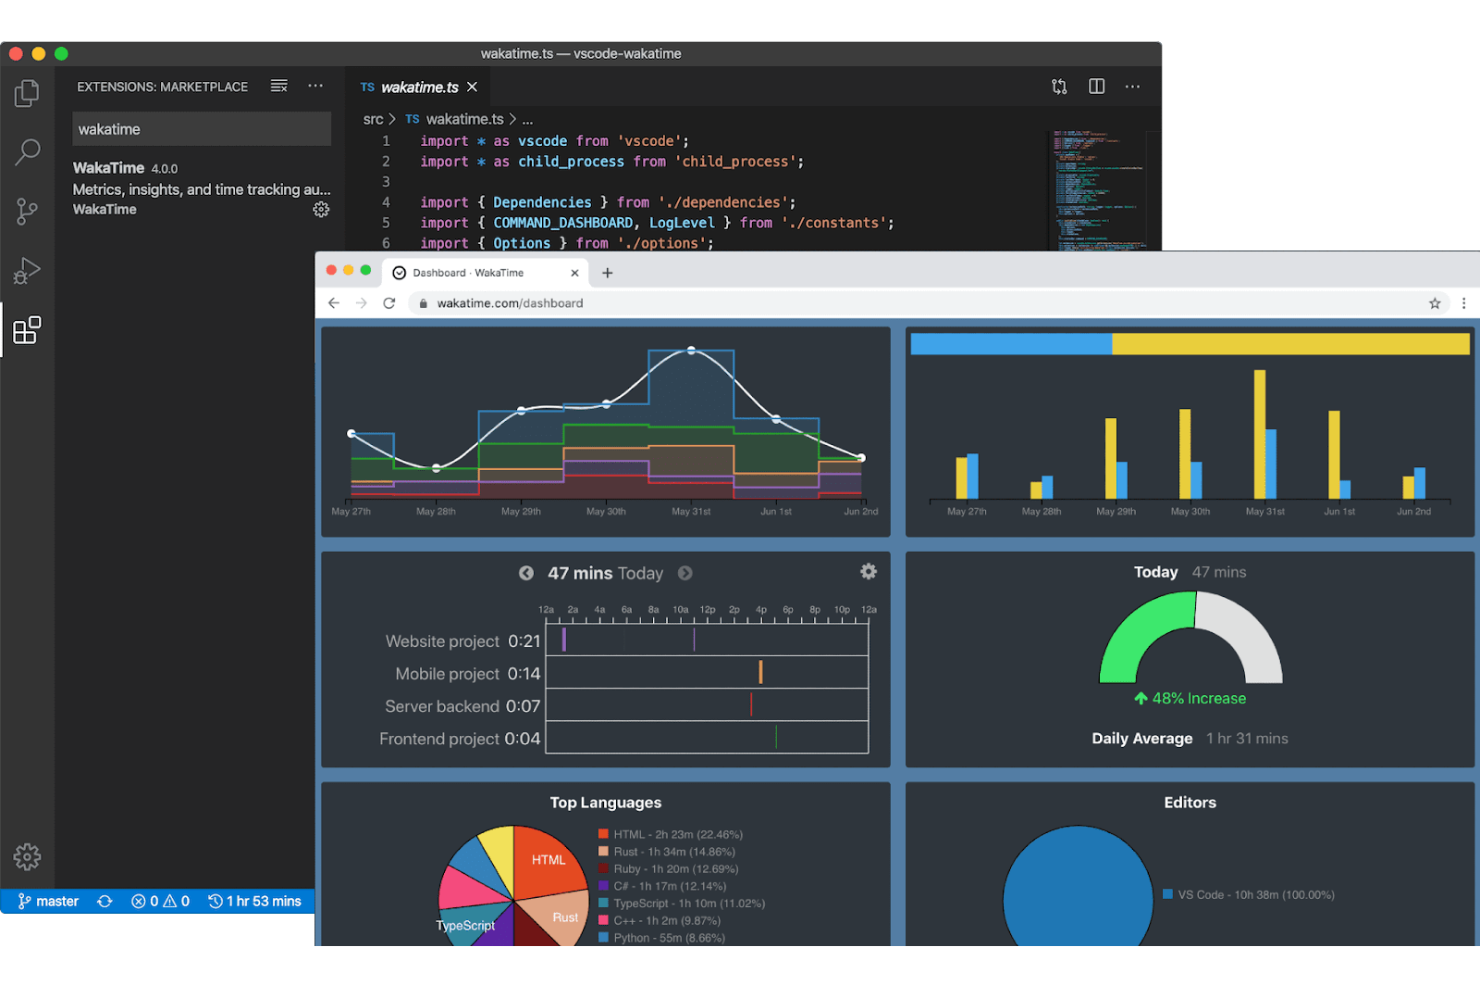Click the blue segment of the stacked progress bar
Image resolution: width=1480 pixels, height=987 pixels.
point(1010,342)
